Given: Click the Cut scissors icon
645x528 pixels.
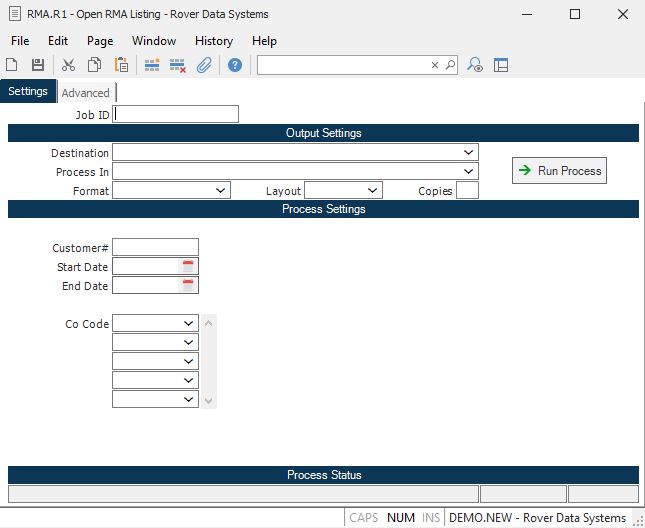Looking at the screenshot, I should (x=68, y=65).
